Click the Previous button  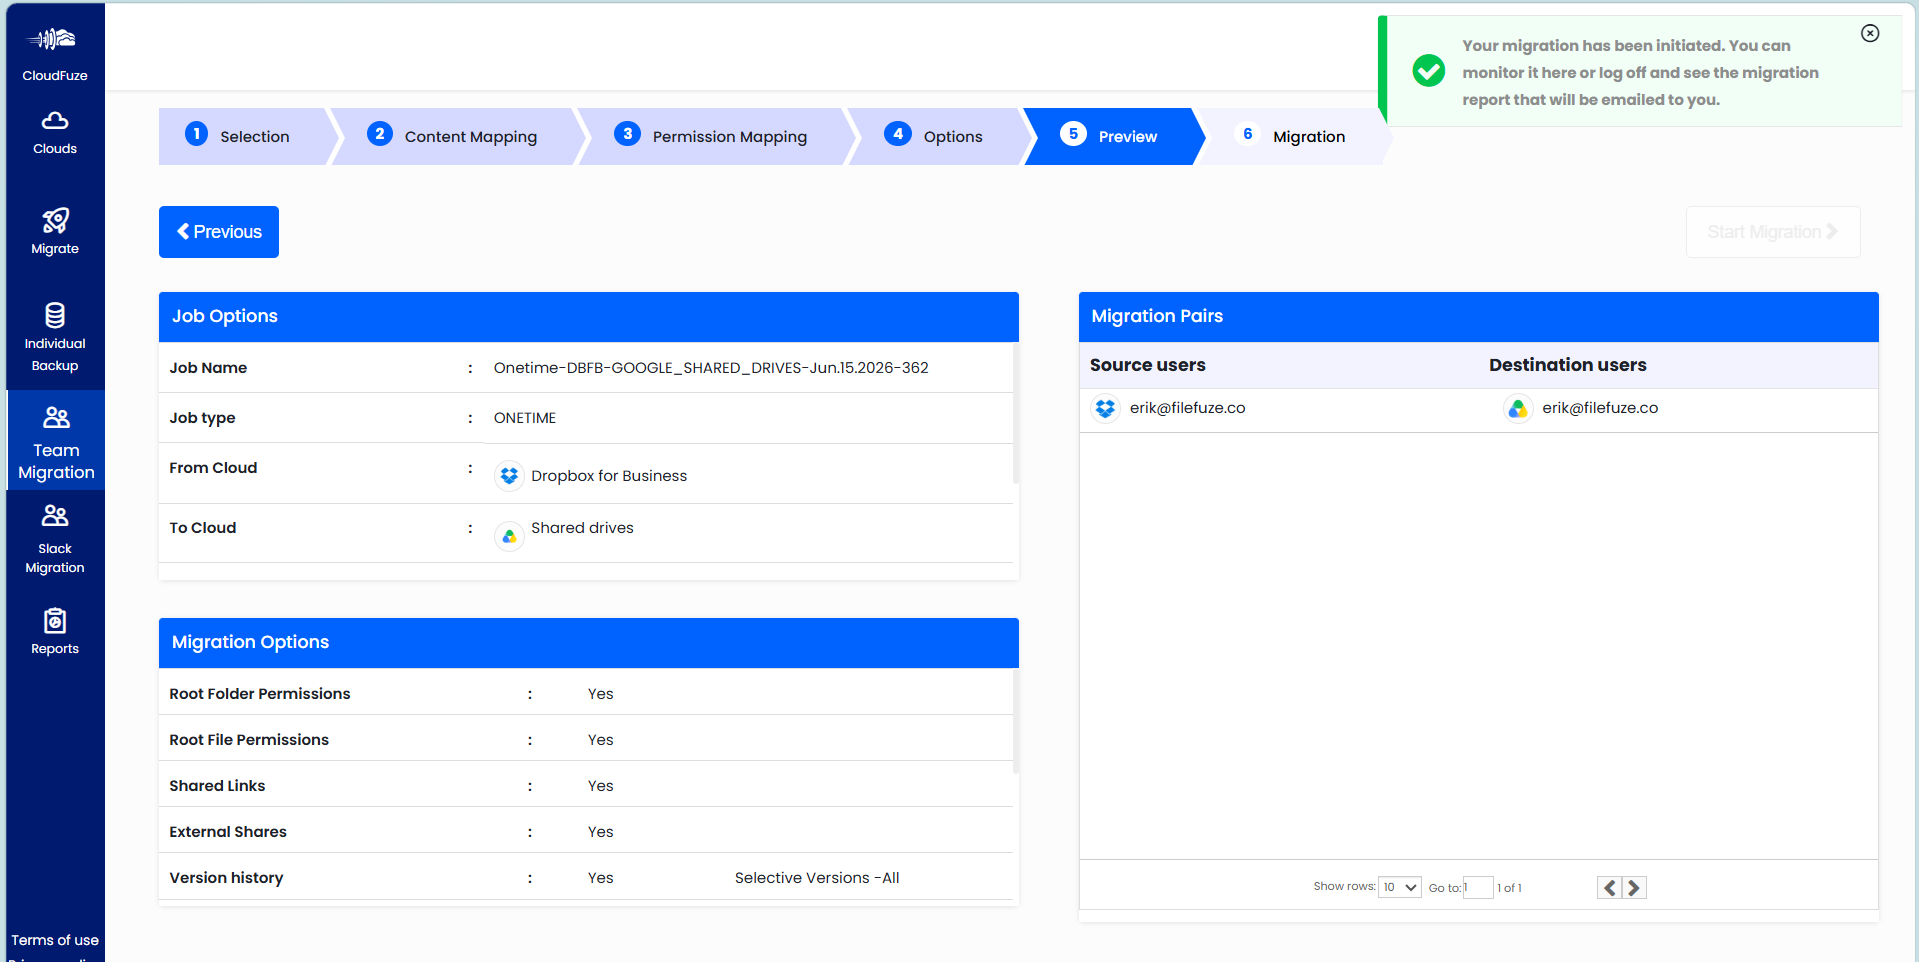[x=219, y=232]
